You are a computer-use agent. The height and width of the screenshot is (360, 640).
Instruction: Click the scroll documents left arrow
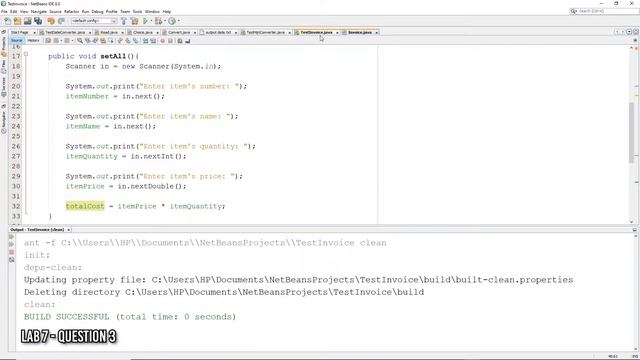[x=617, y=32]
